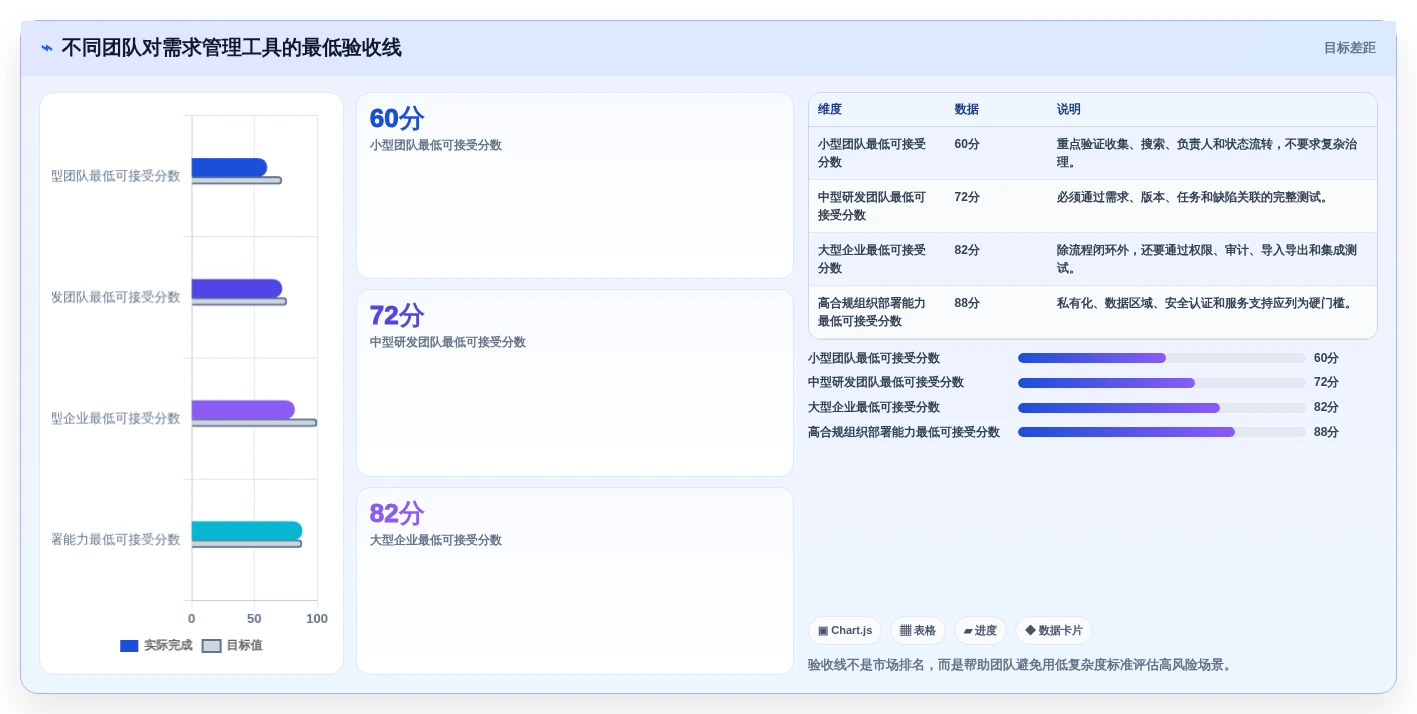Click the 大型企业 progress bar at 82分
This screenshot has height=714, width=1417.
1162,408
